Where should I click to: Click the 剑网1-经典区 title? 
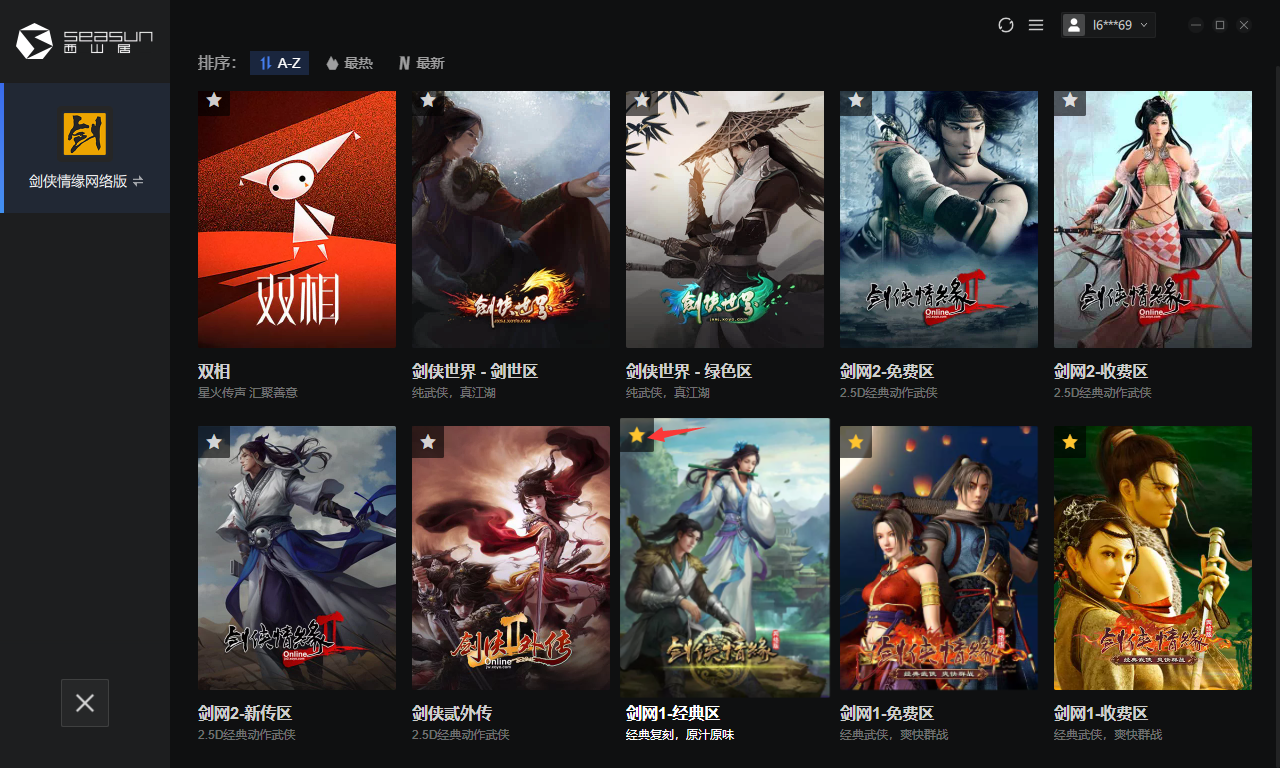(673, 713)
